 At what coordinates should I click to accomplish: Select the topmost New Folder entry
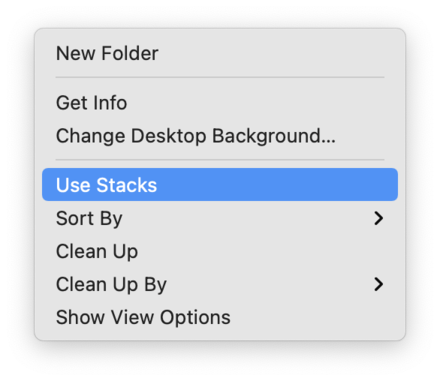pos(220,53)
